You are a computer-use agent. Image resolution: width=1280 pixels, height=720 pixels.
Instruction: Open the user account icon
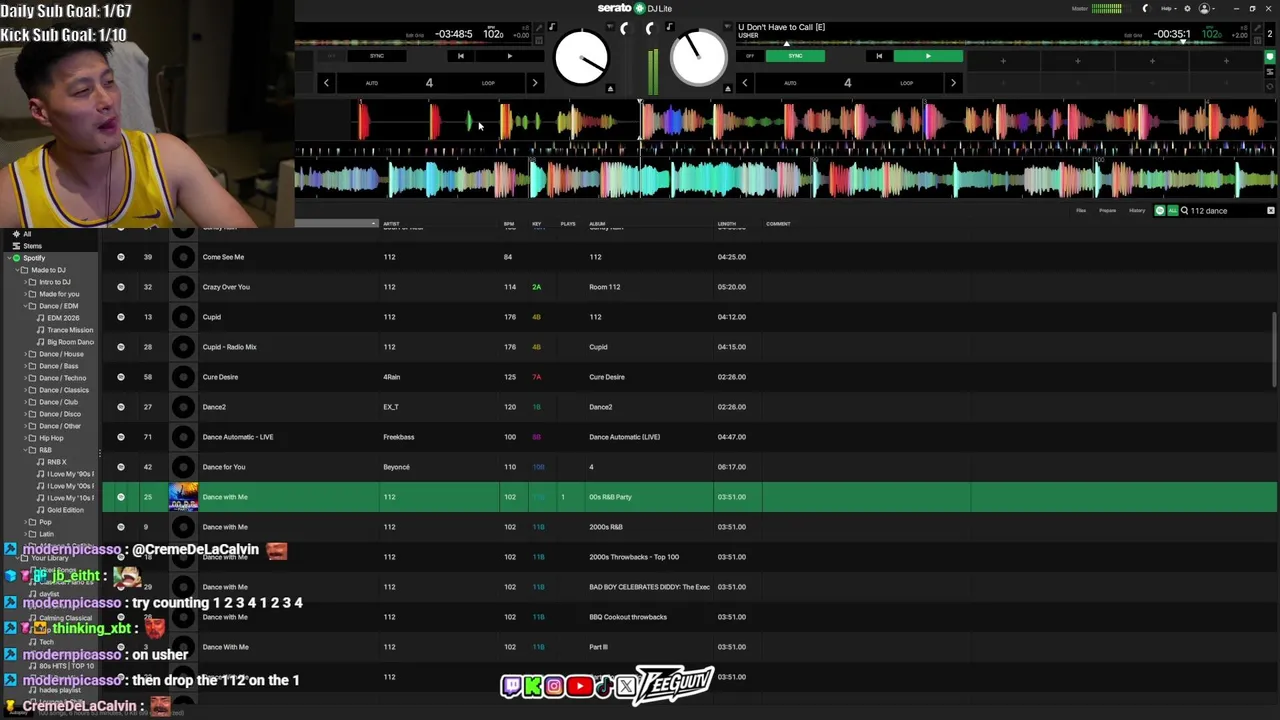click(1205, 8)
